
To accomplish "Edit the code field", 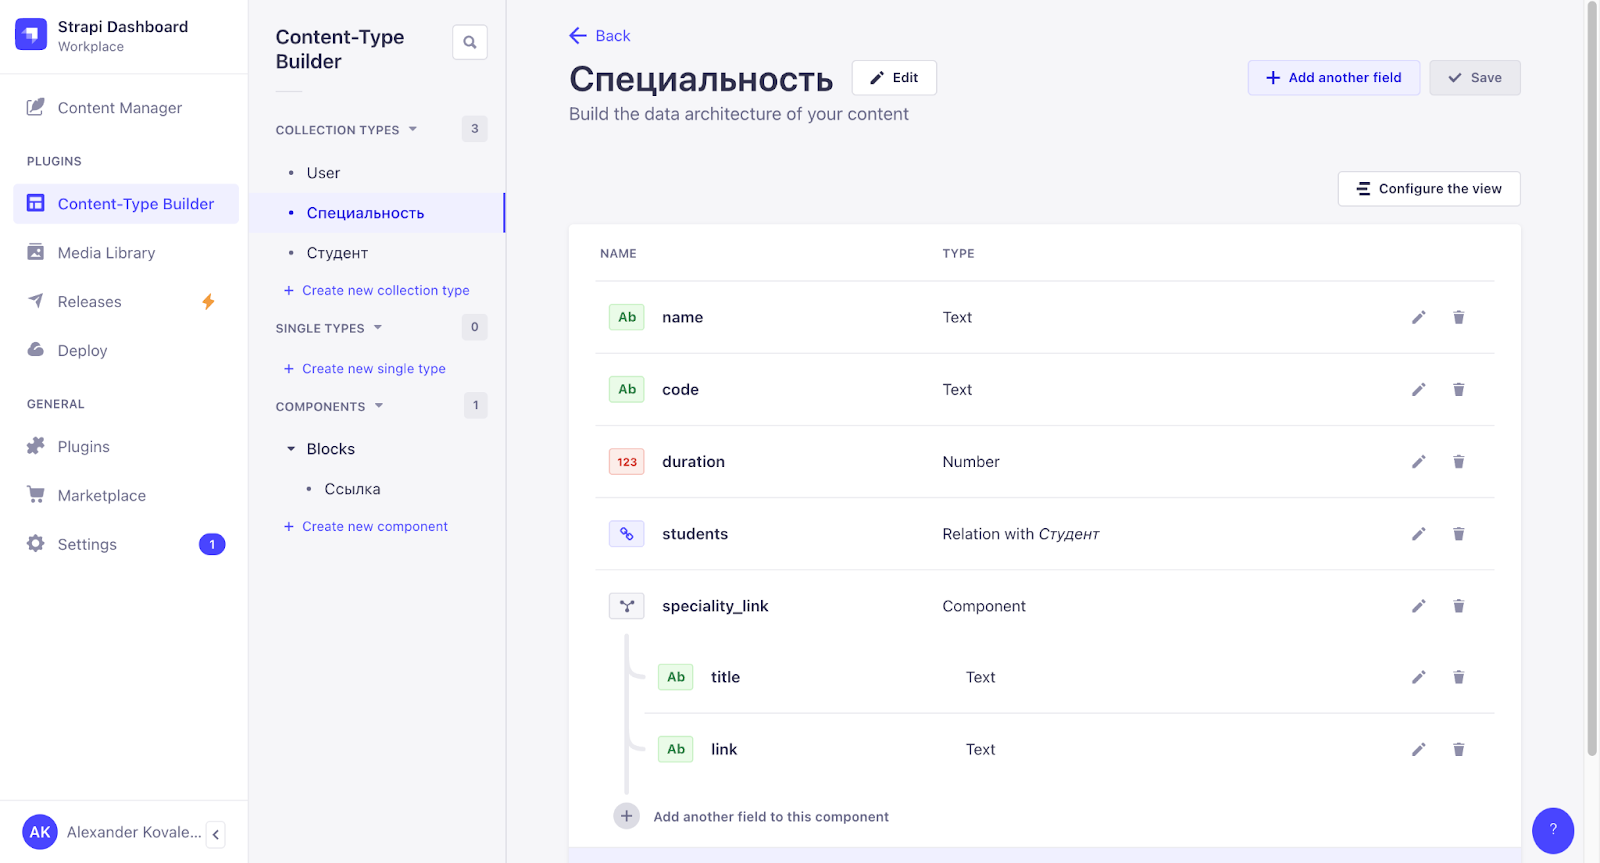I will [1418, 390].
